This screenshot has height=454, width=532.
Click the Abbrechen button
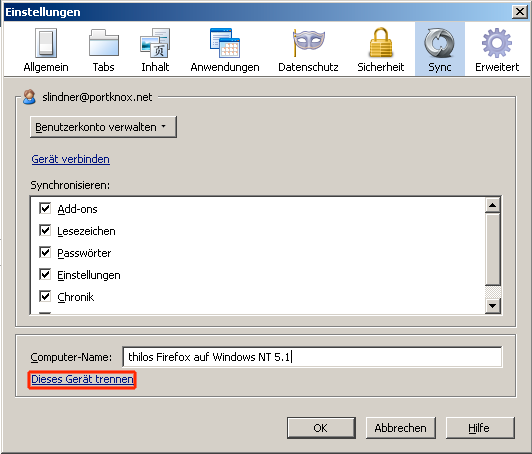pos(400,428)
